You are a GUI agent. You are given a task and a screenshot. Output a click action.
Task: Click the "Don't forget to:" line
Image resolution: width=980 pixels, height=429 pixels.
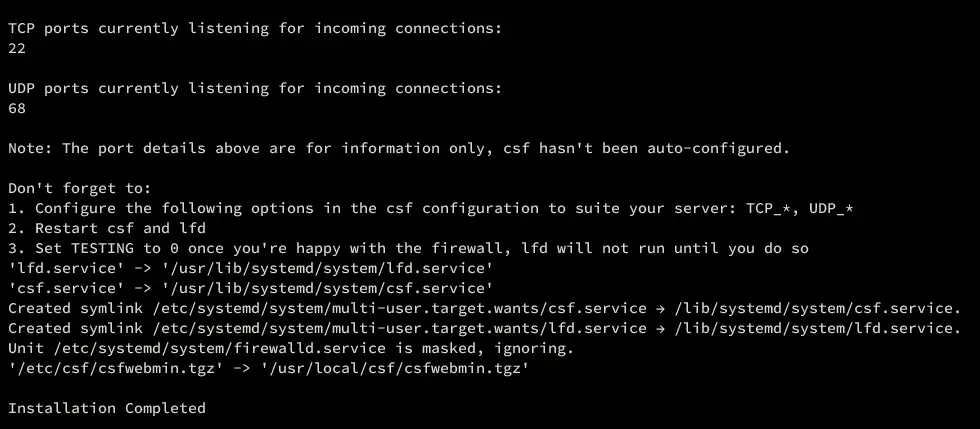coord(80,188)
